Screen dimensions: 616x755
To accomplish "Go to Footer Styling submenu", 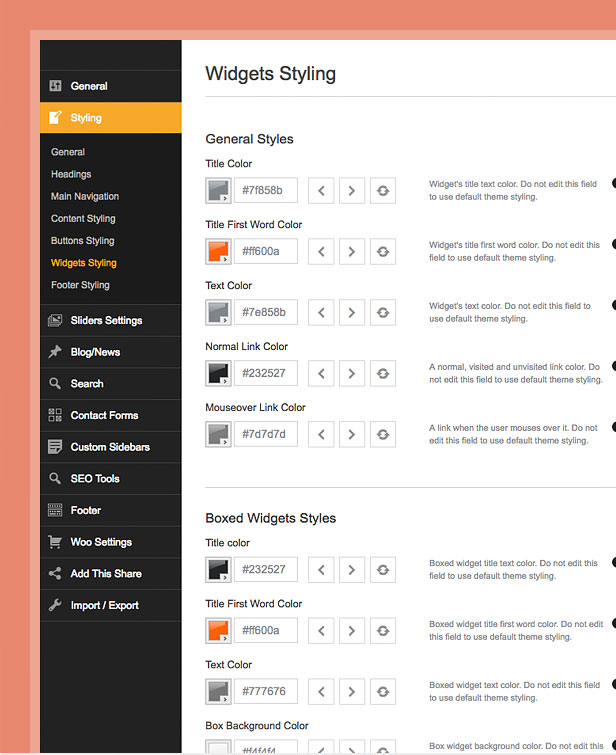I will pos(80,285).
